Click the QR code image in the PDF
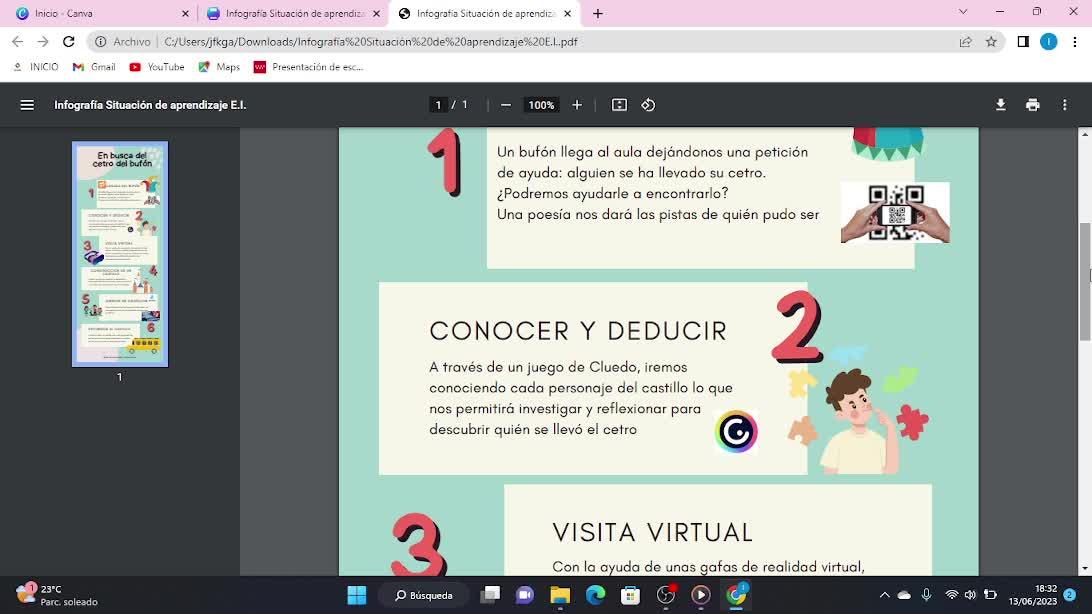 point(895,212)
